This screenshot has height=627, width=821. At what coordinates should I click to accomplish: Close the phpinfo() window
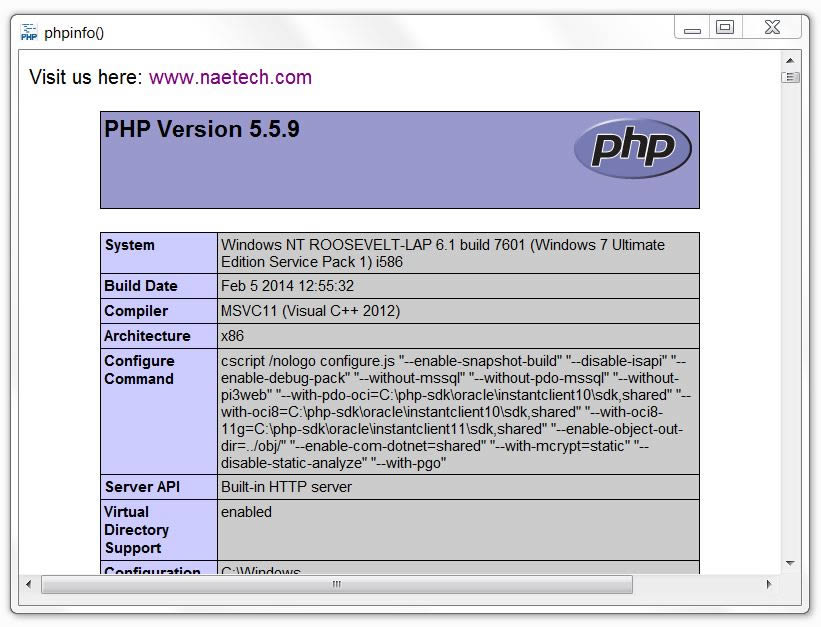tap(772, 28)
